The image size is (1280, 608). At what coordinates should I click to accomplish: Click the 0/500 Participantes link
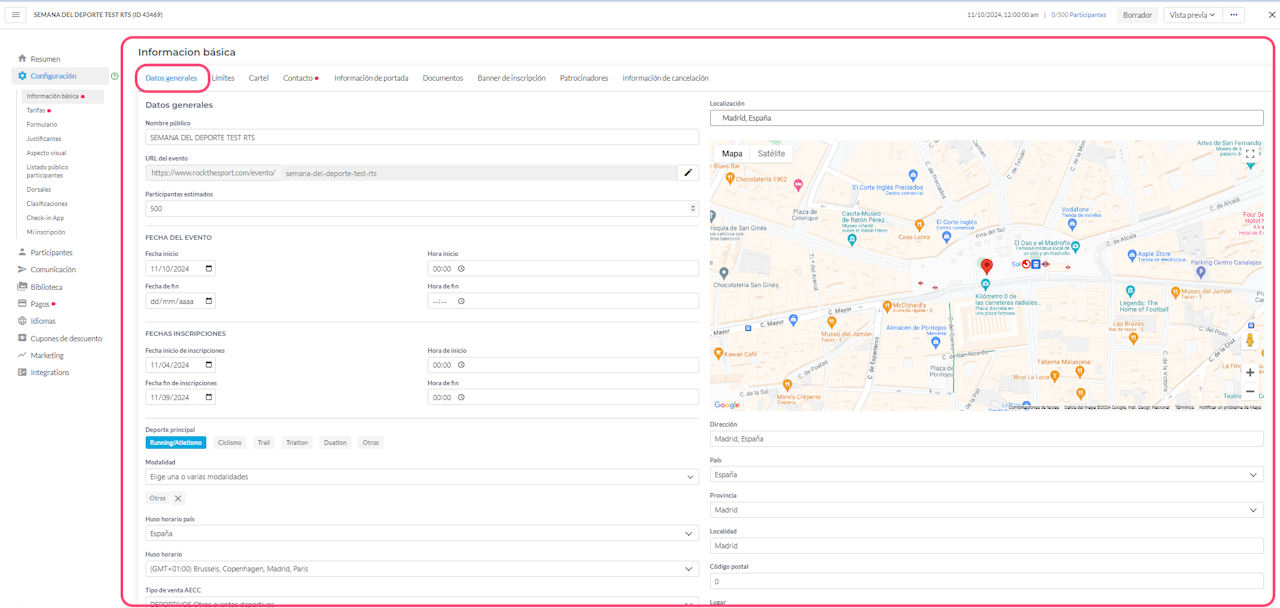click(1078, 15)
